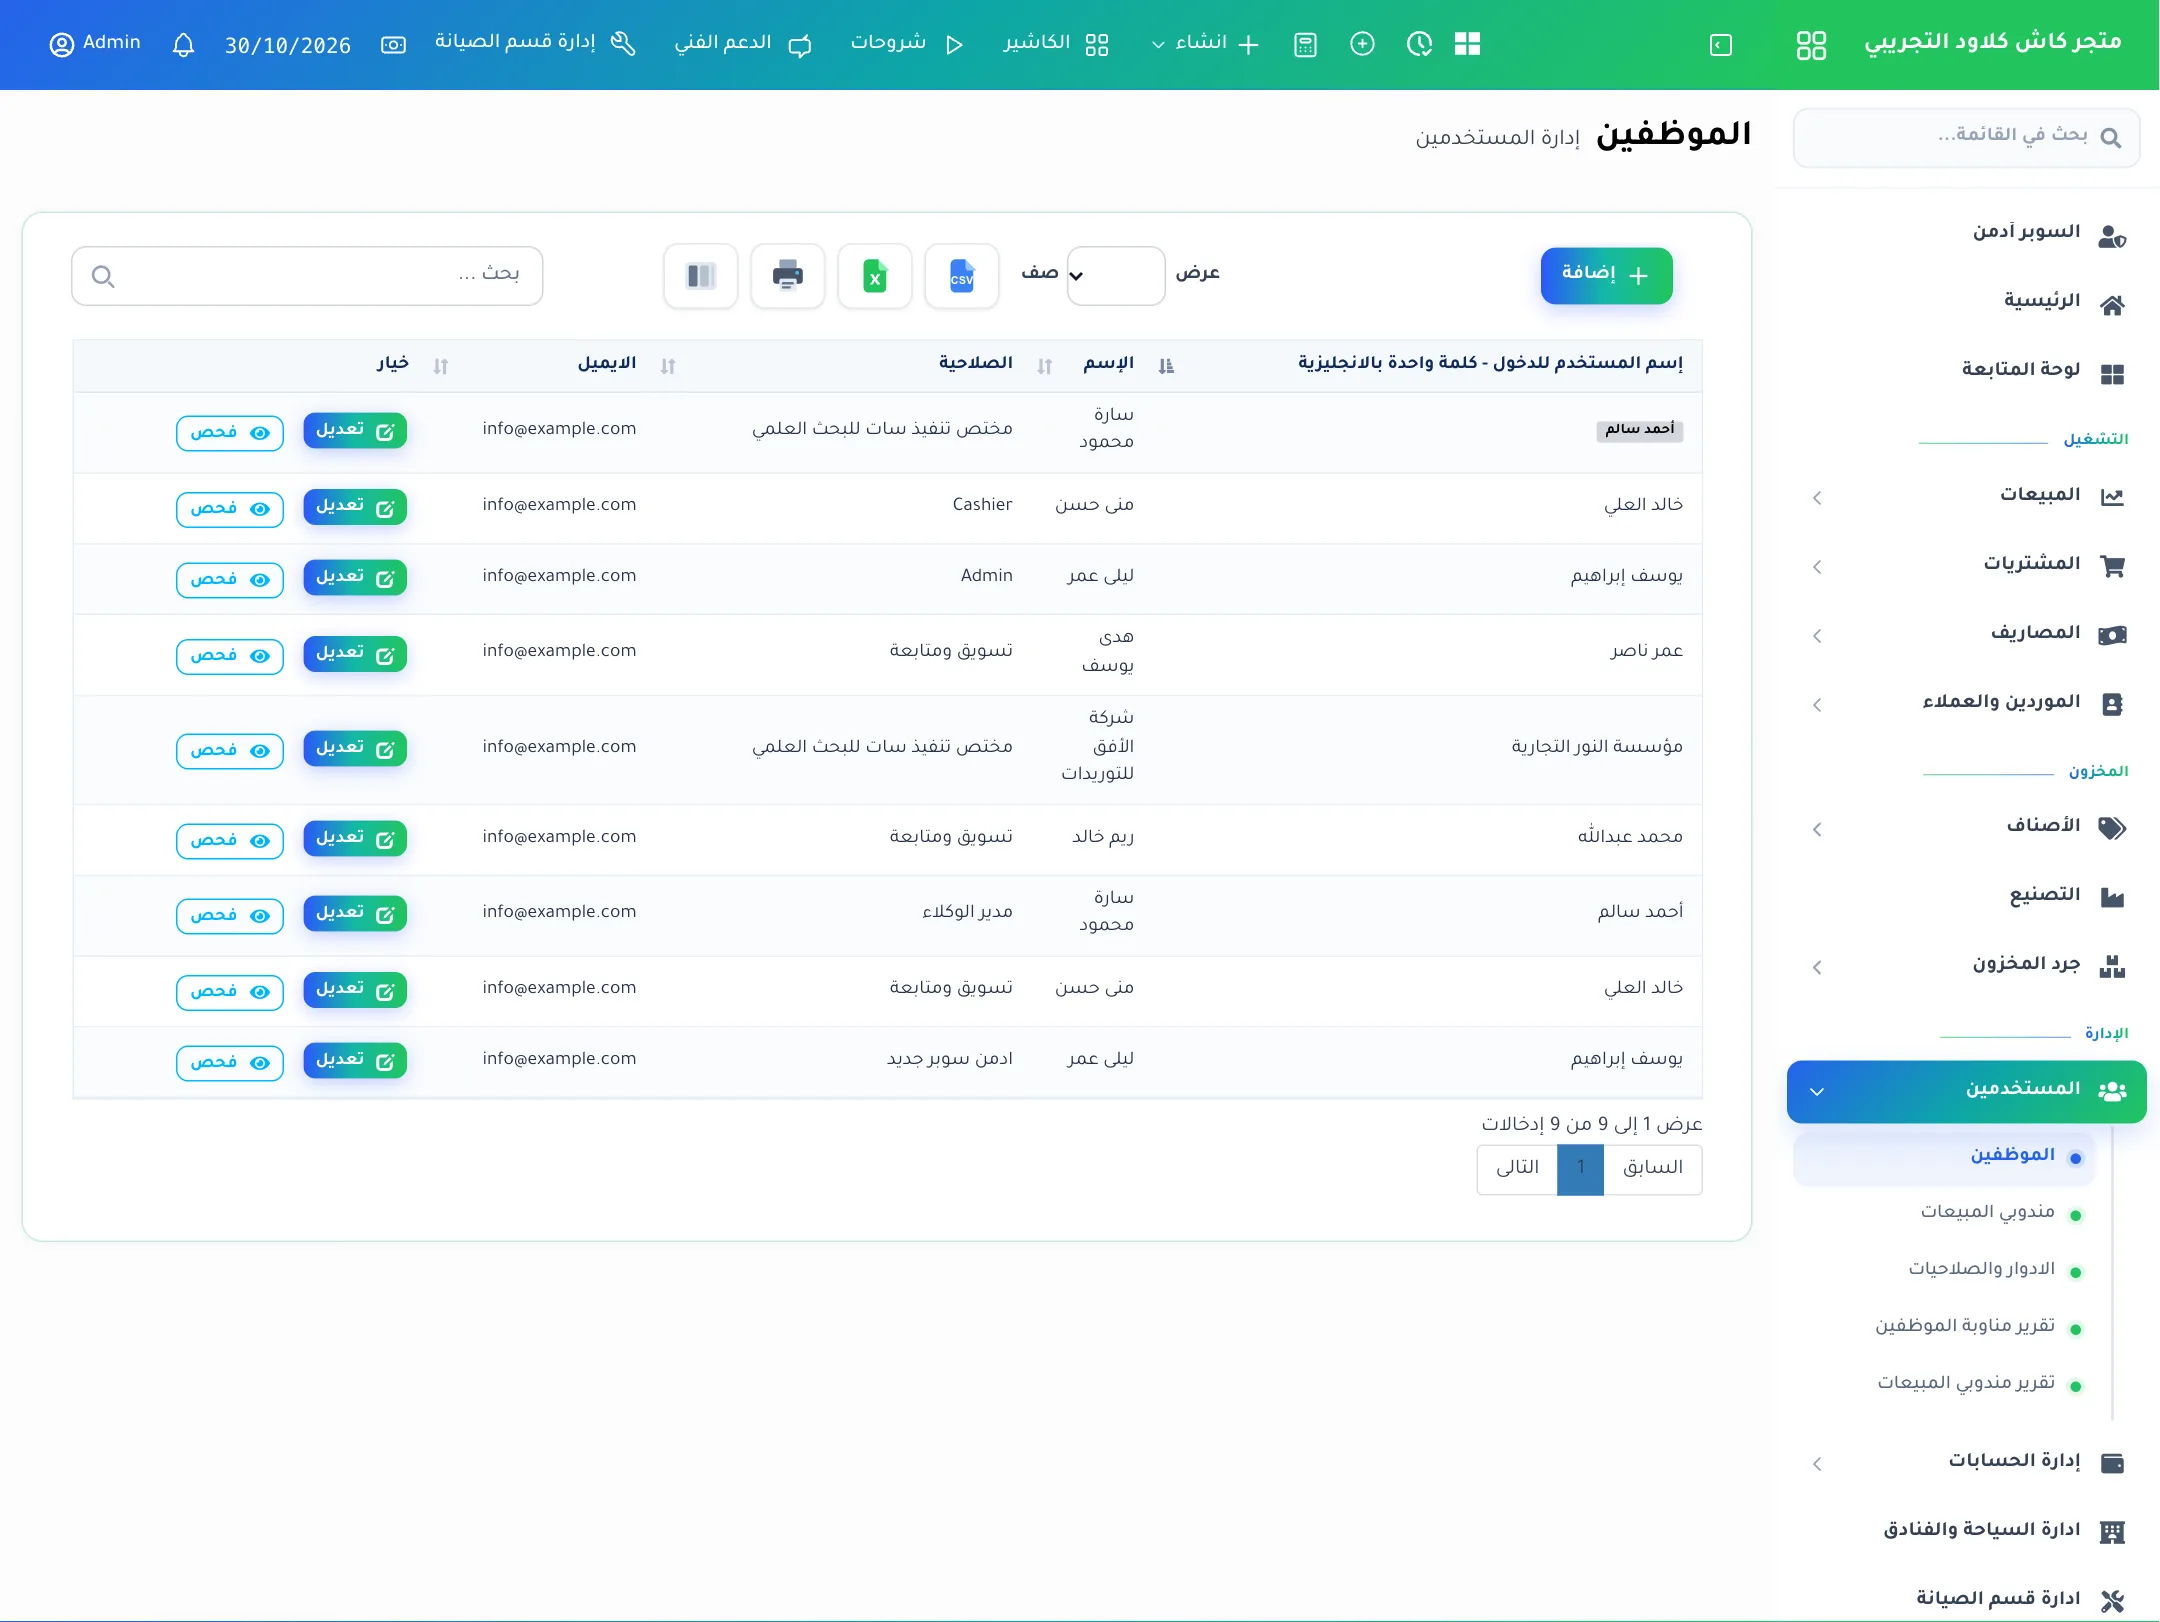
Task: Click the apps grid icon beside store name
Action: pos(1811,45)
